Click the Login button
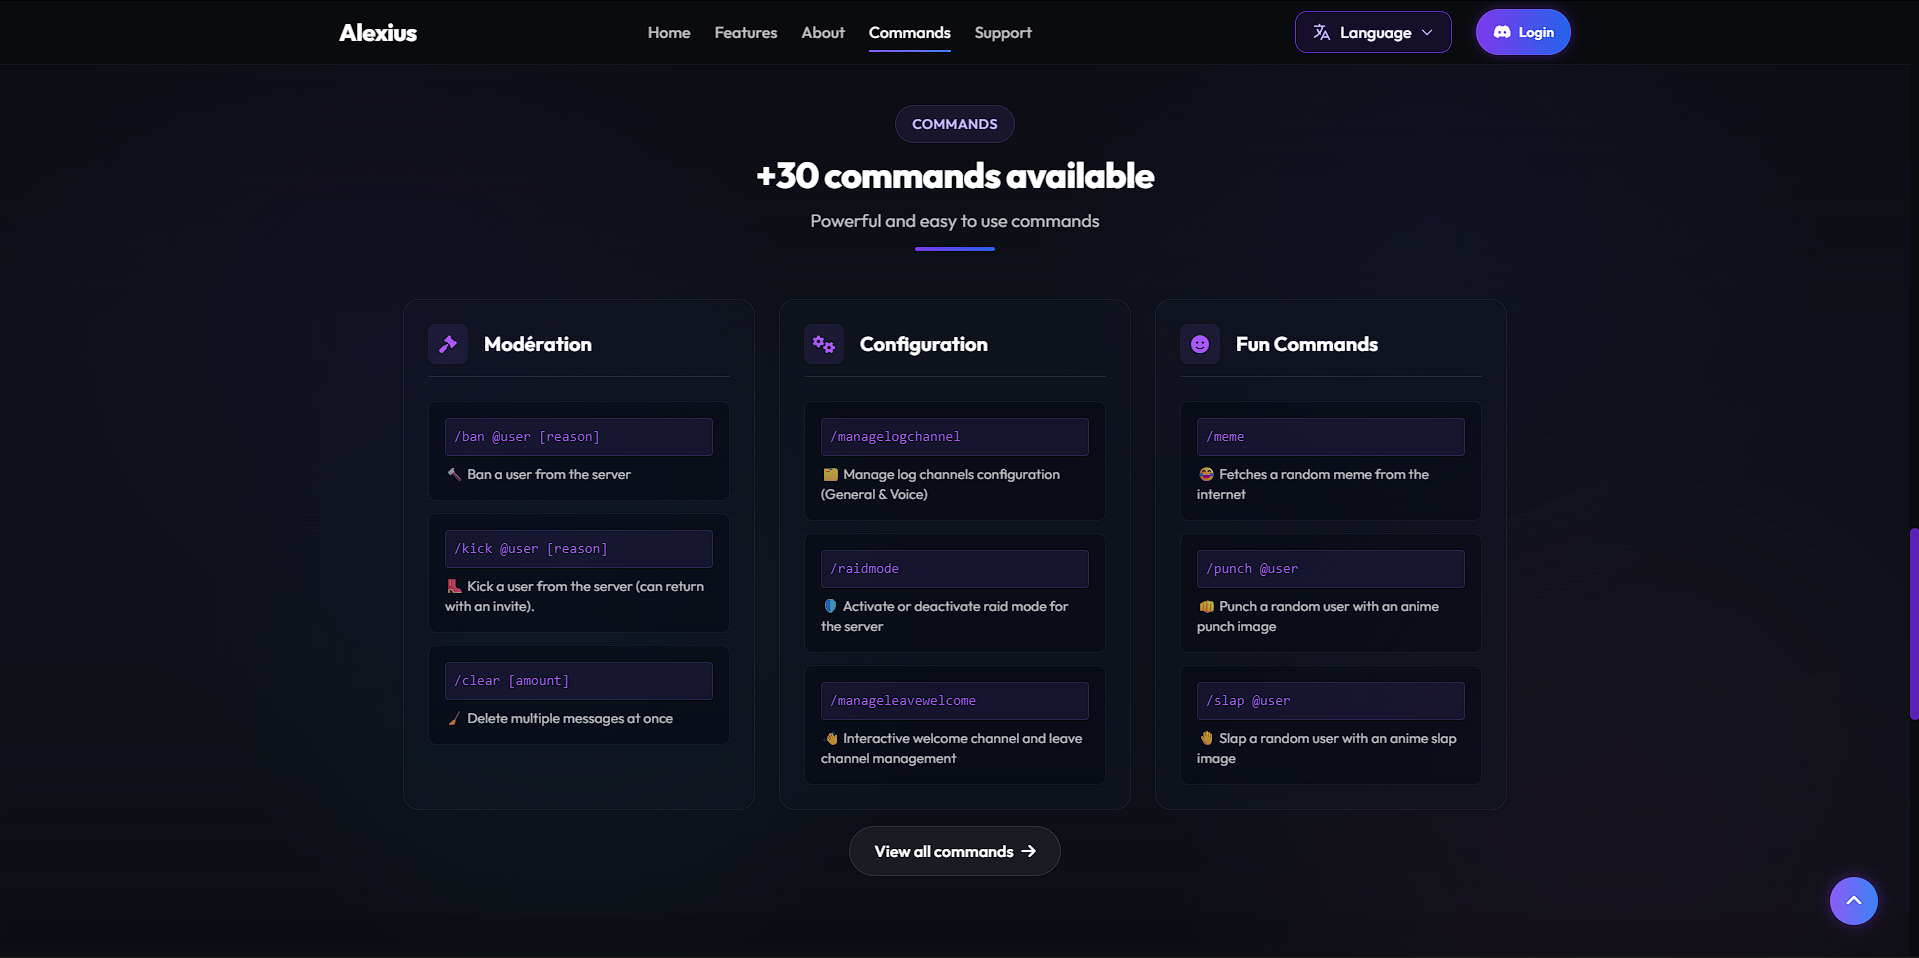The height and width of the screenshot is (958, 1919). (x=1522, y=31)
